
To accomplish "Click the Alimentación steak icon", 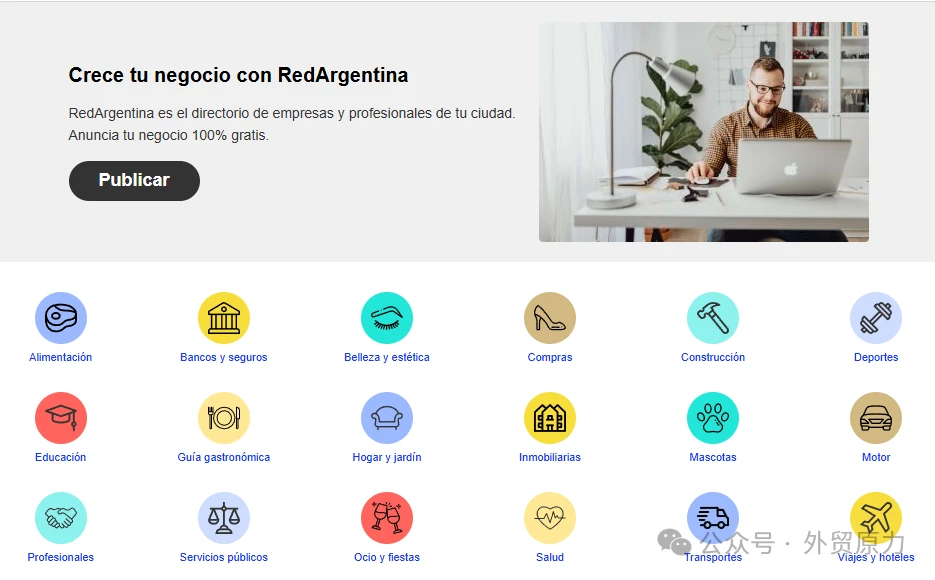I will tap(61, 318).
